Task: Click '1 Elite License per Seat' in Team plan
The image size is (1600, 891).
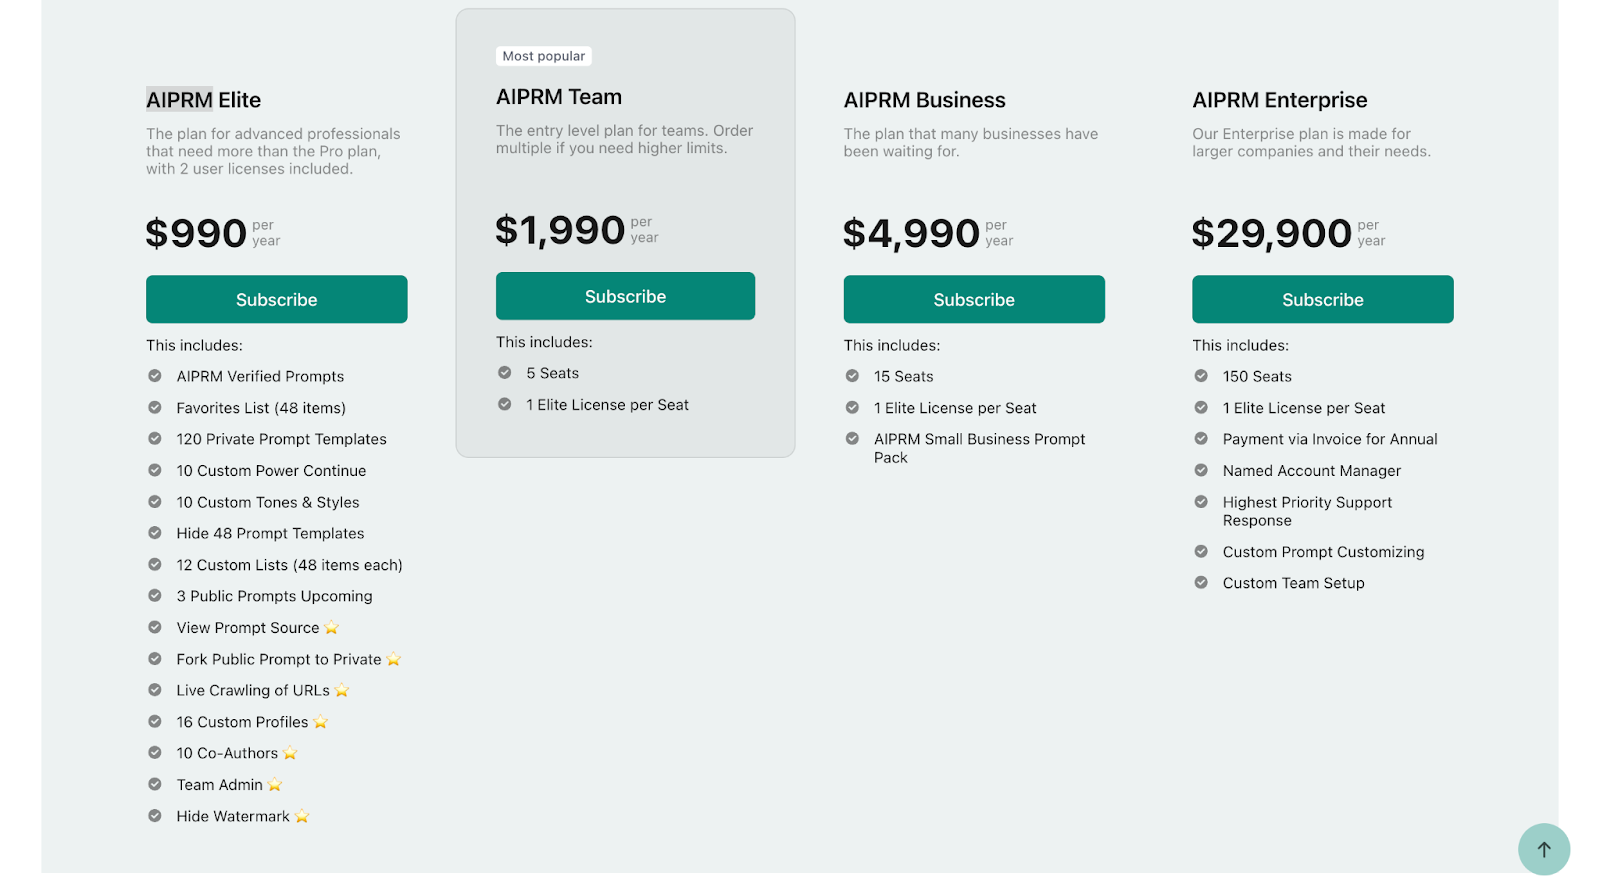Action: (x=607, y=405)
